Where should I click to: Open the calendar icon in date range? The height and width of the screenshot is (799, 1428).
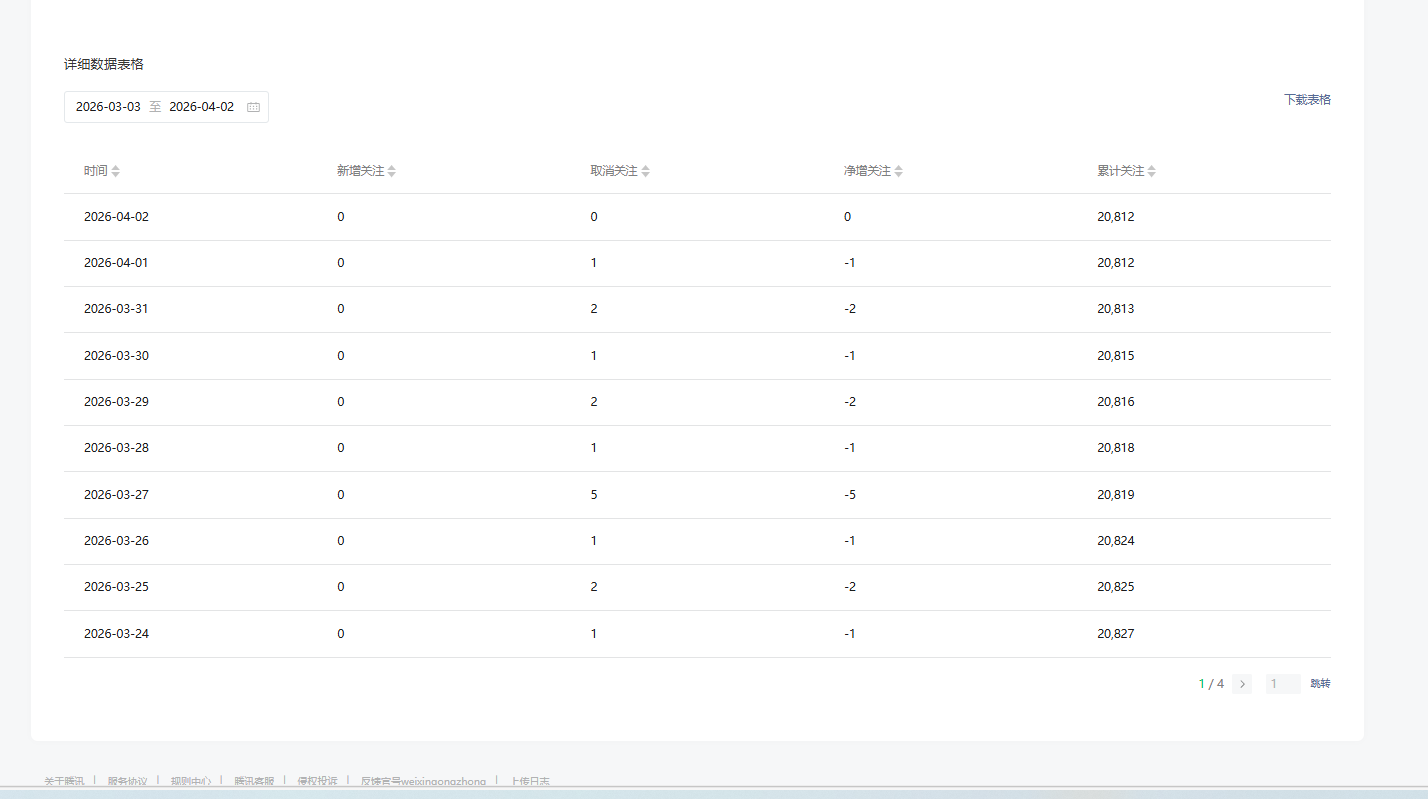pos(253,107)
